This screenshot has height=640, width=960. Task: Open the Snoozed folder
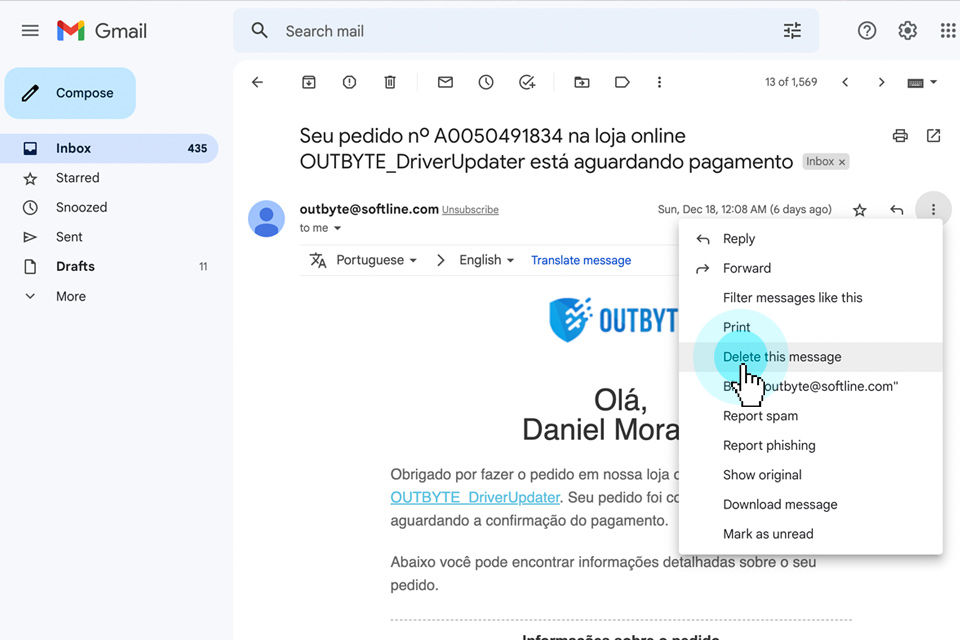(109, 208)
